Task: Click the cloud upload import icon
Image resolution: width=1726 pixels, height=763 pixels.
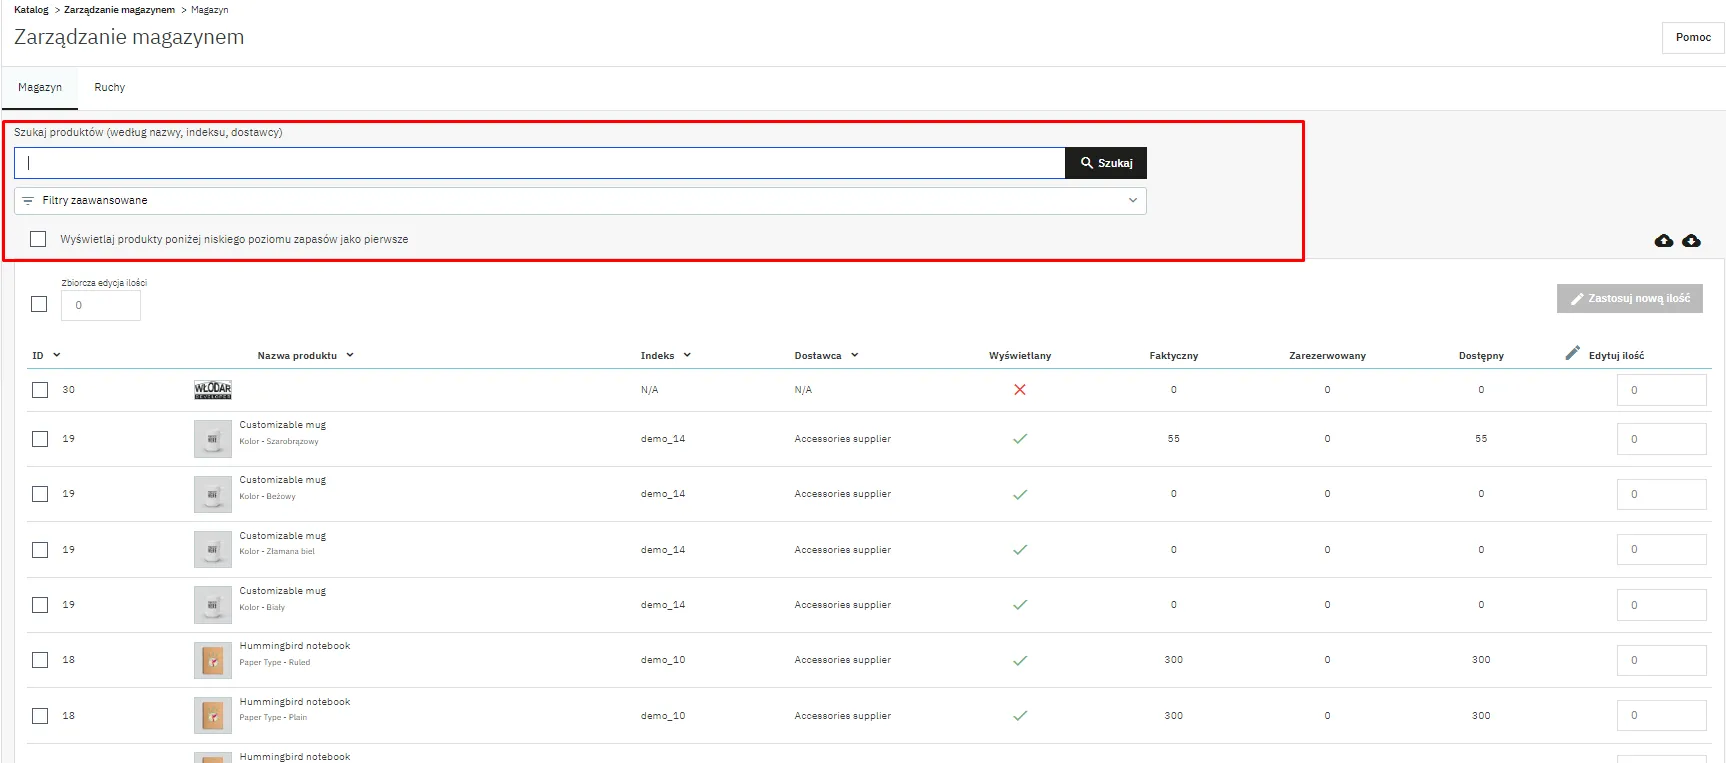Action: (x=1664, y=241)
